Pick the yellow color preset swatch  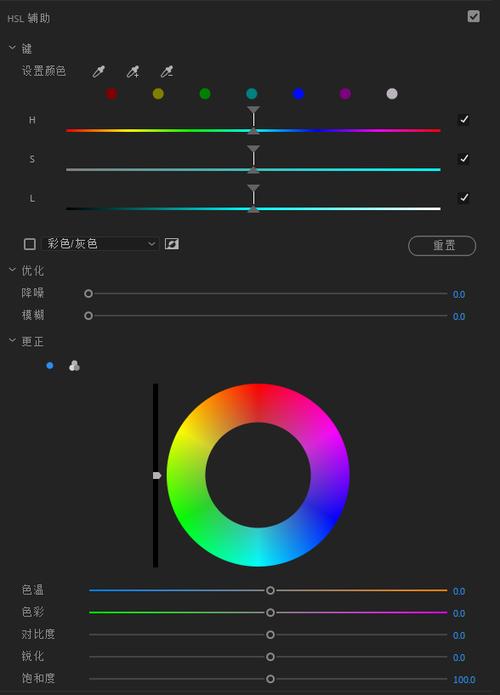pos(158,94)
